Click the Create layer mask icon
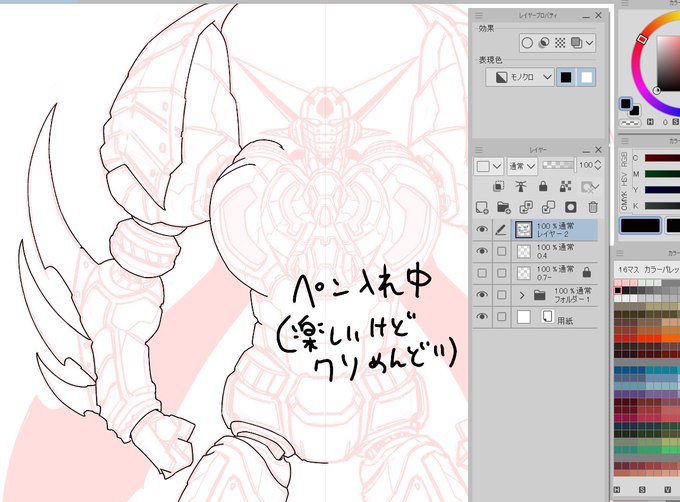This screenshot has height=502, width=680. point(571,208)
